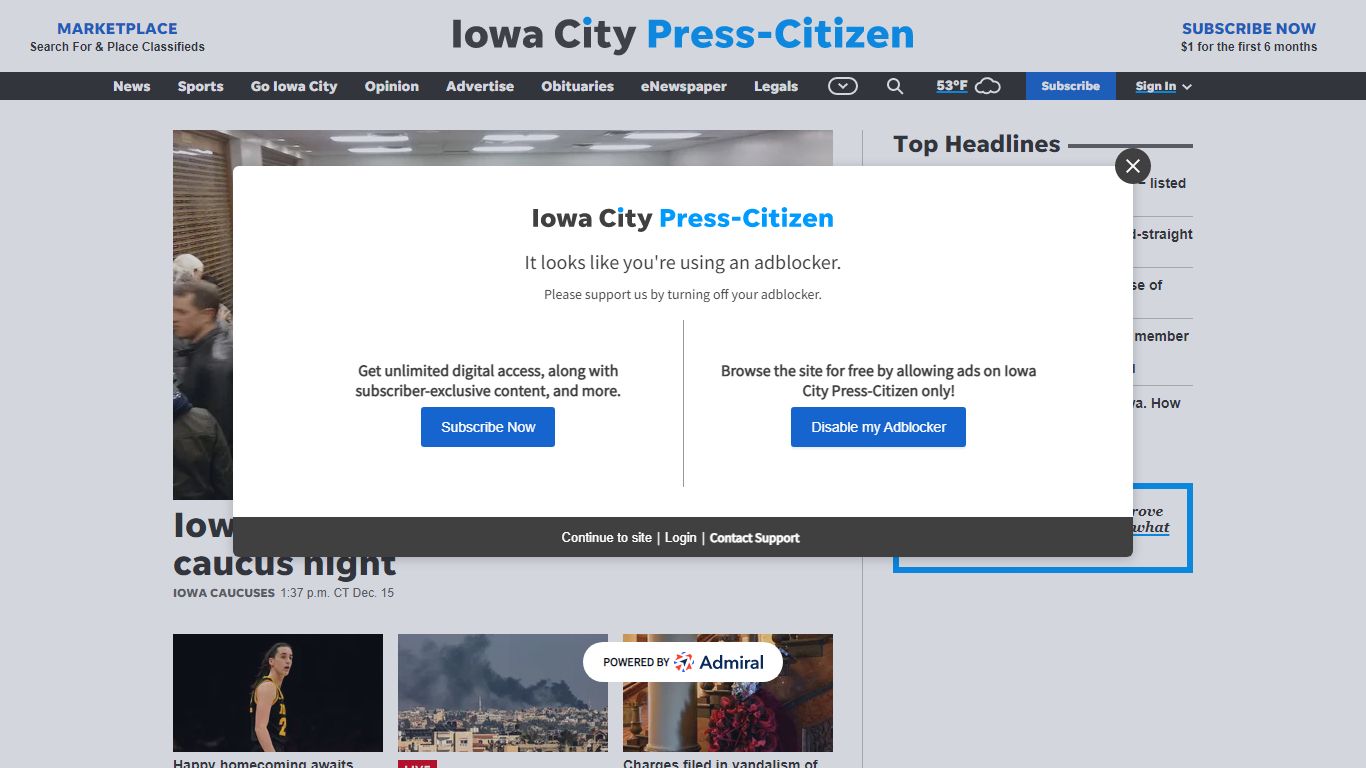Go to Go Iowa City section
Viewport: 1366px width, 768px height.
click(x=294, y=86)
